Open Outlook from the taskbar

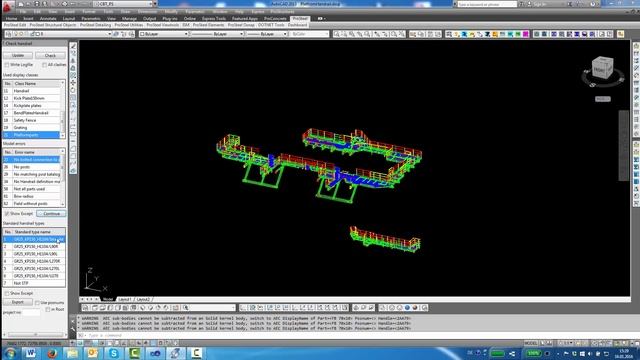coord(93,353)
